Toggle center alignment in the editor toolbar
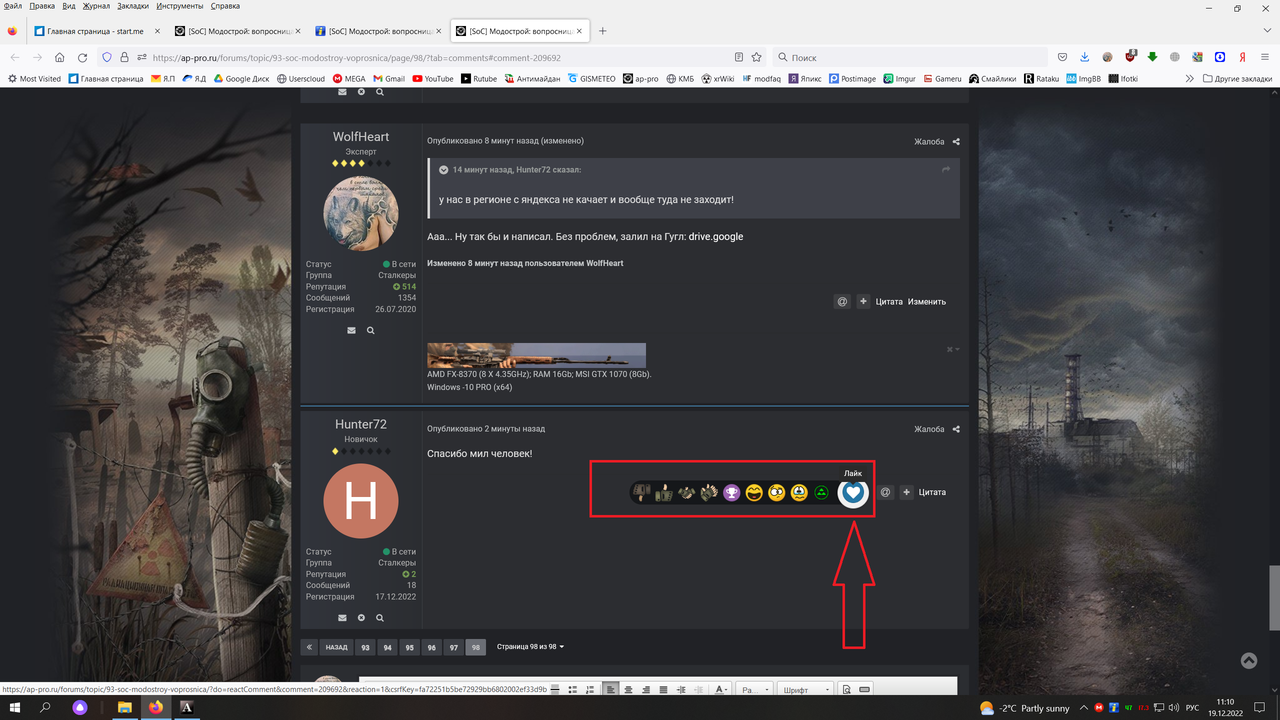The width and height of the screenshot is (1280, 720). click(x=628, y=689)
